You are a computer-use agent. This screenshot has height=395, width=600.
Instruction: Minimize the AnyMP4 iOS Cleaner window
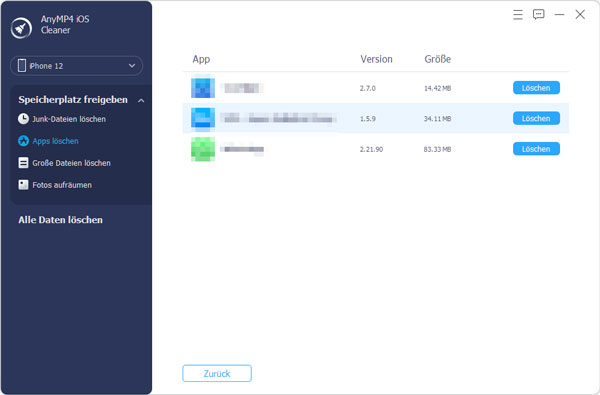(x=559, y=15)
